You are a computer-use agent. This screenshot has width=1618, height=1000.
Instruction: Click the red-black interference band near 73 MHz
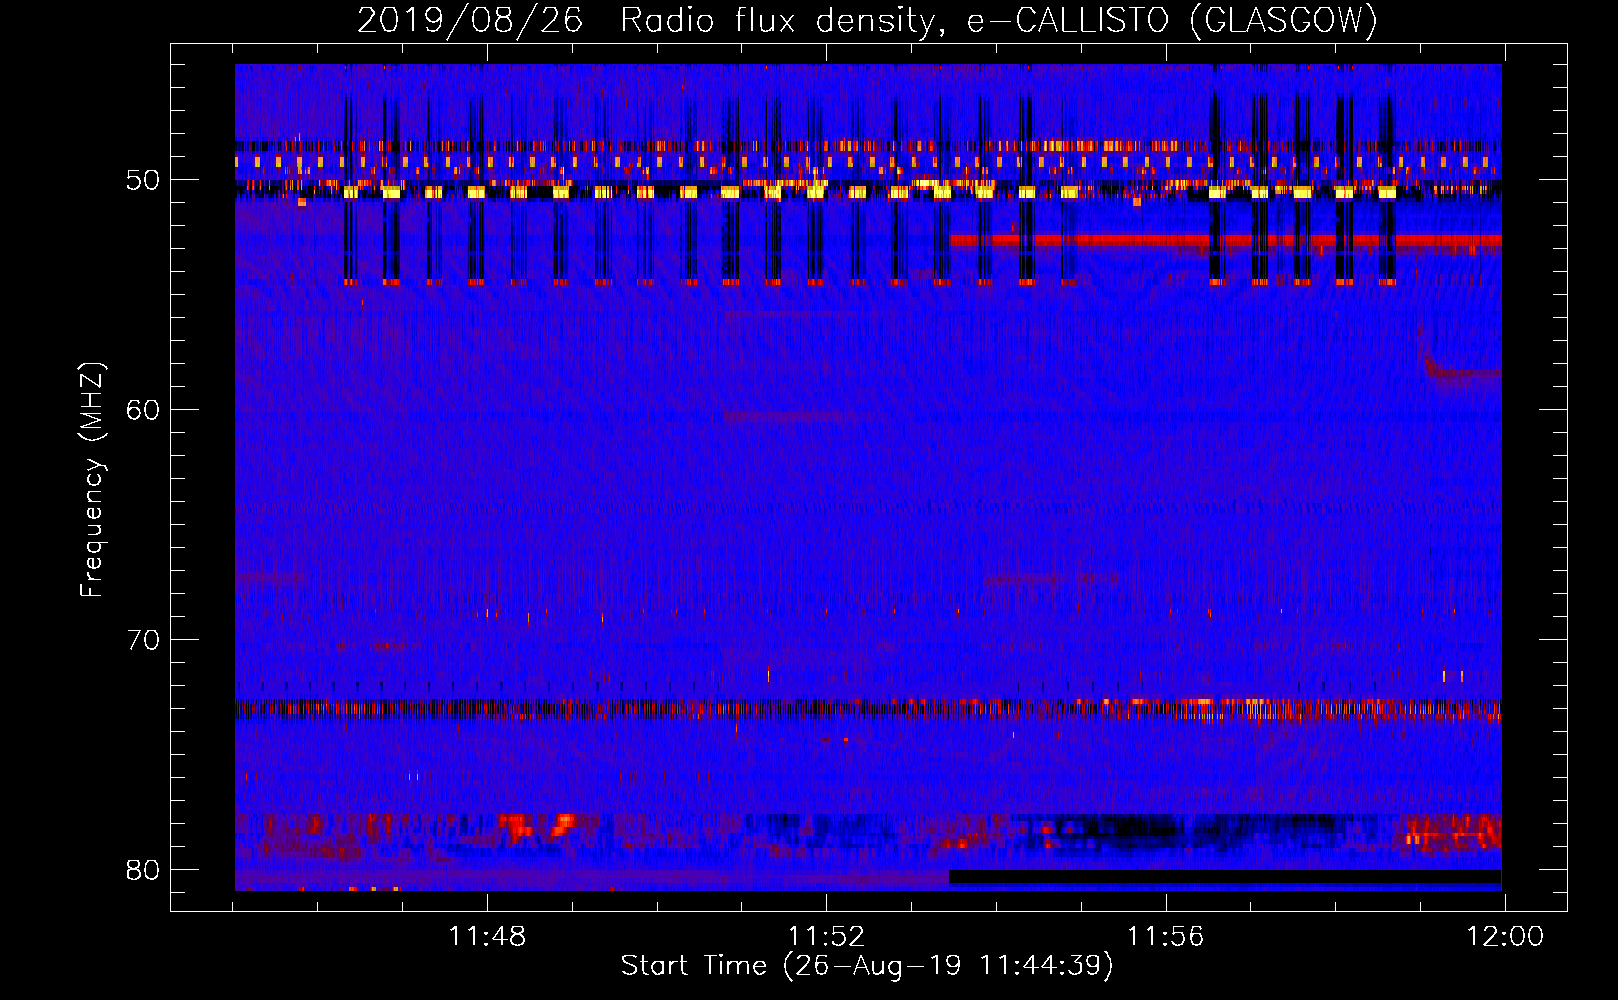tap(868, 710)
